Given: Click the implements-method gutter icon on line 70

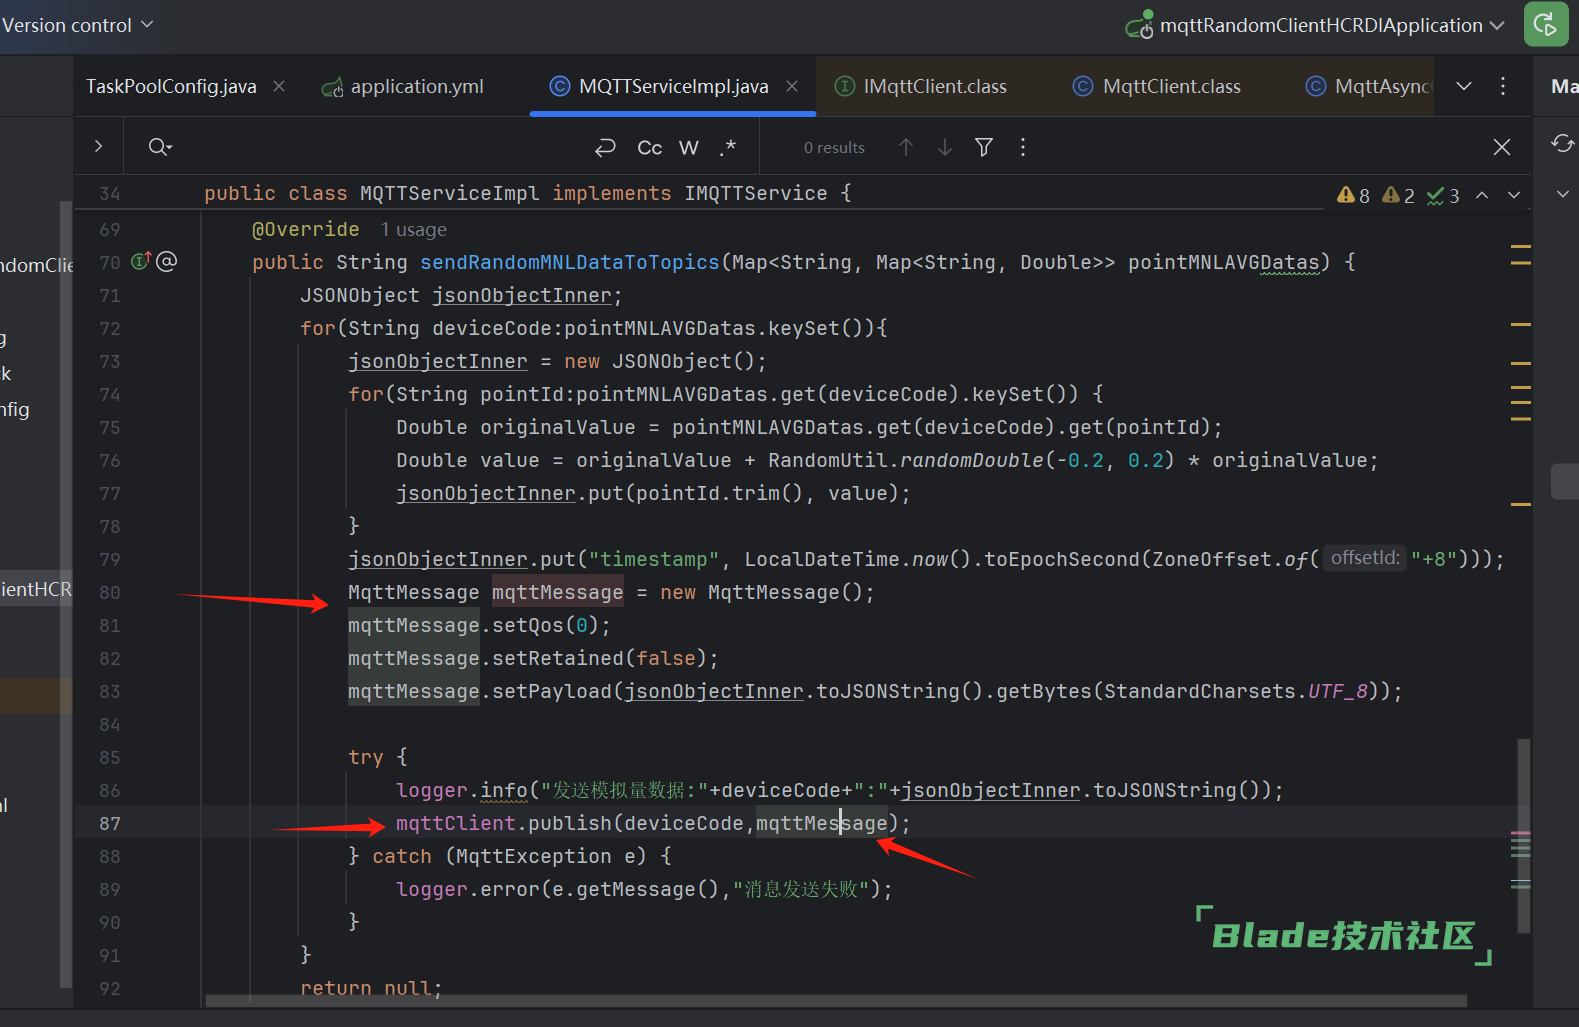Looking at the screenshot, I should tap(141, 262).
